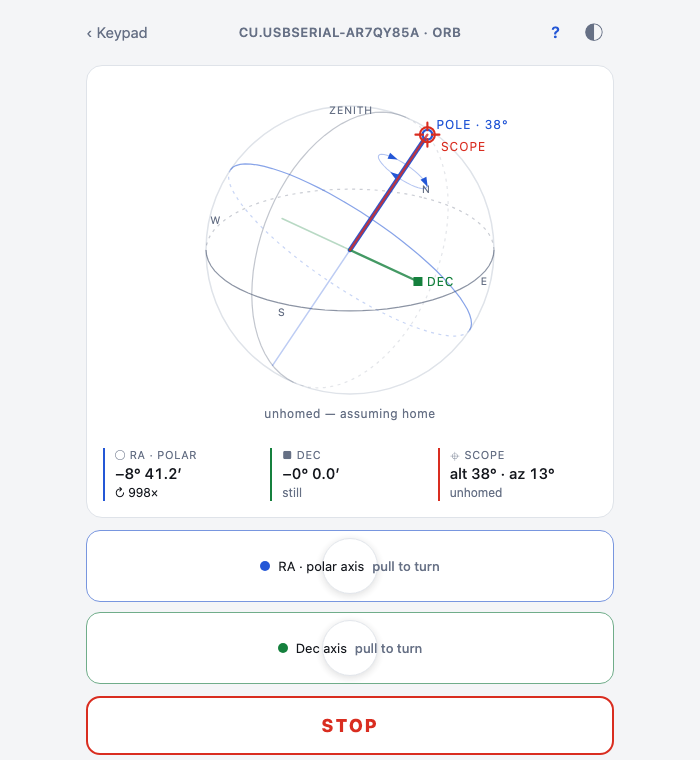Click the RA polar circle icon

pos(120,455)
